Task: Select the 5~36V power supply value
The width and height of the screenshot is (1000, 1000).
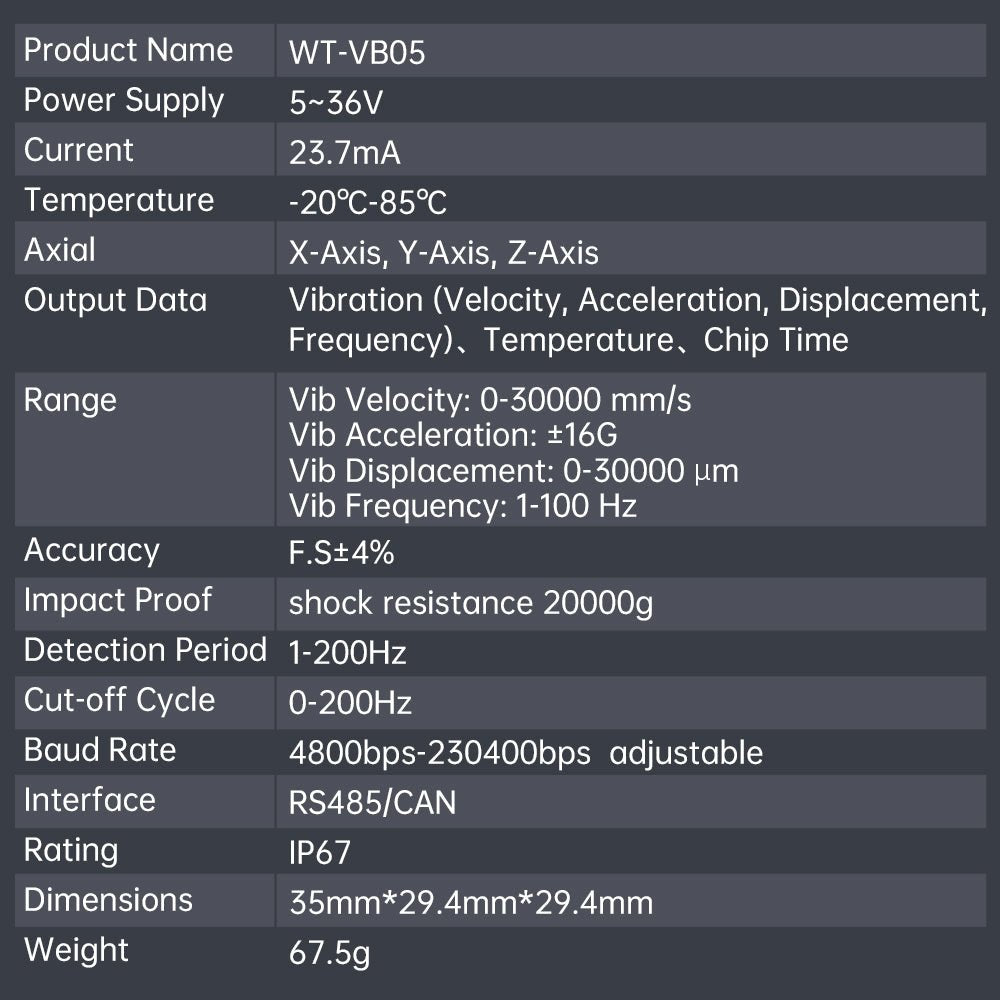Action: coord(335,103)
